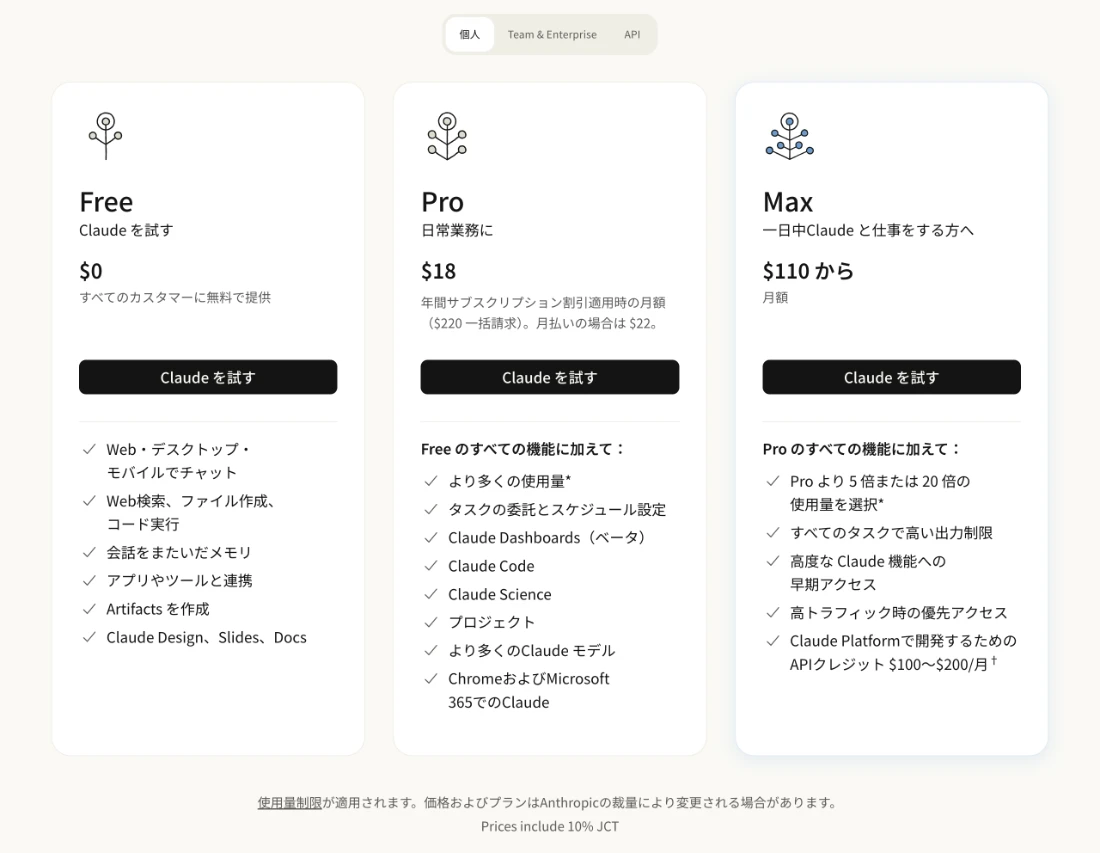The width and height of the screenshot is (1100, 853).
Task: Click the $18 price text
Action: pos(438,271)
